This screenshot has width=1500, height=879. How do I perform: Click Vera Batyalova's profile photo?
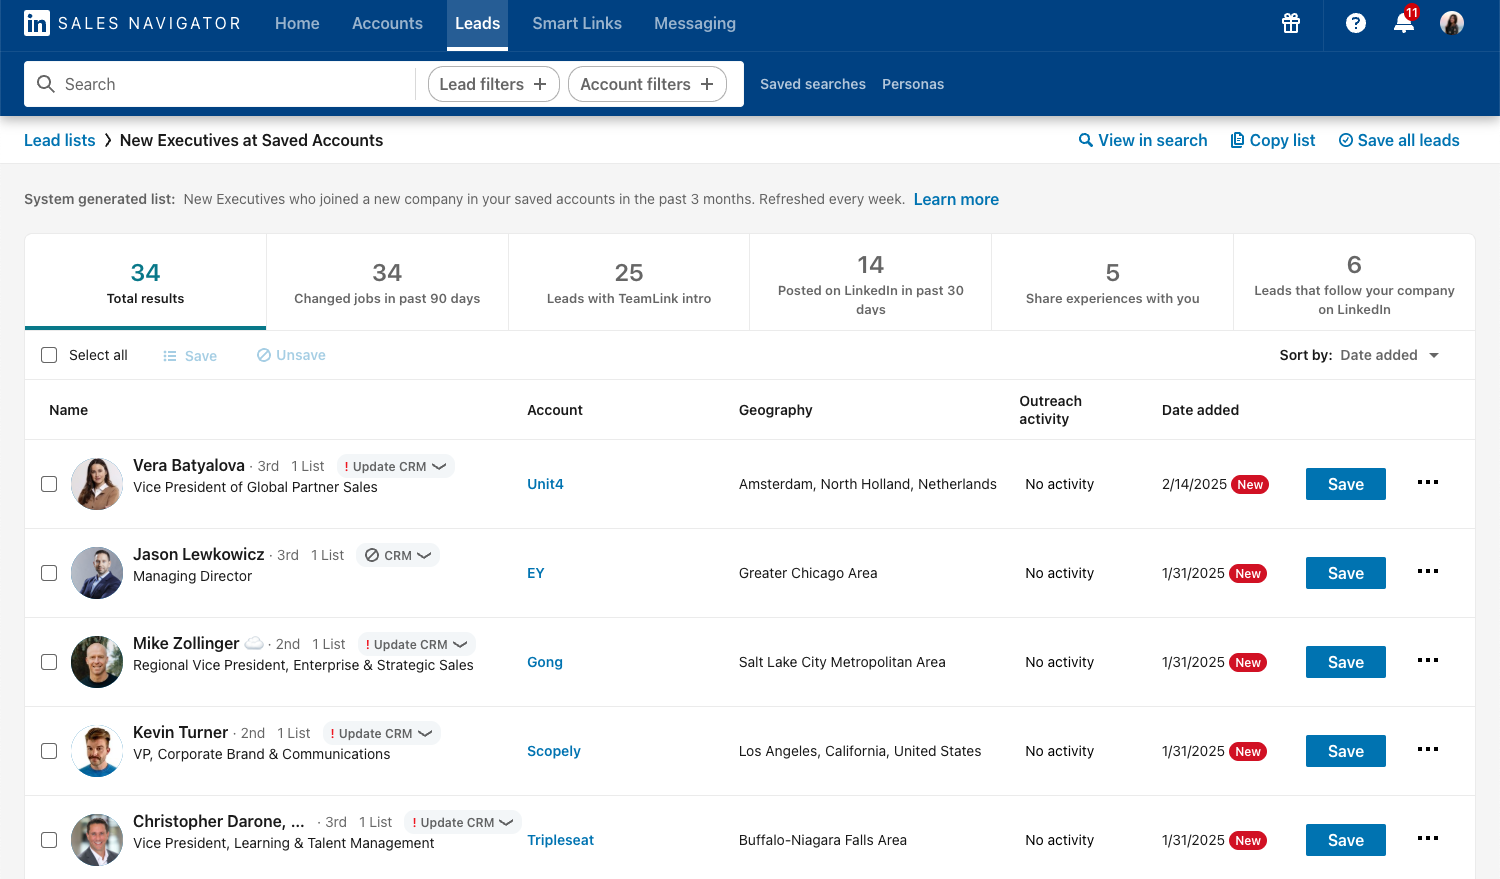pyautogui.click(x=97, y=484)
